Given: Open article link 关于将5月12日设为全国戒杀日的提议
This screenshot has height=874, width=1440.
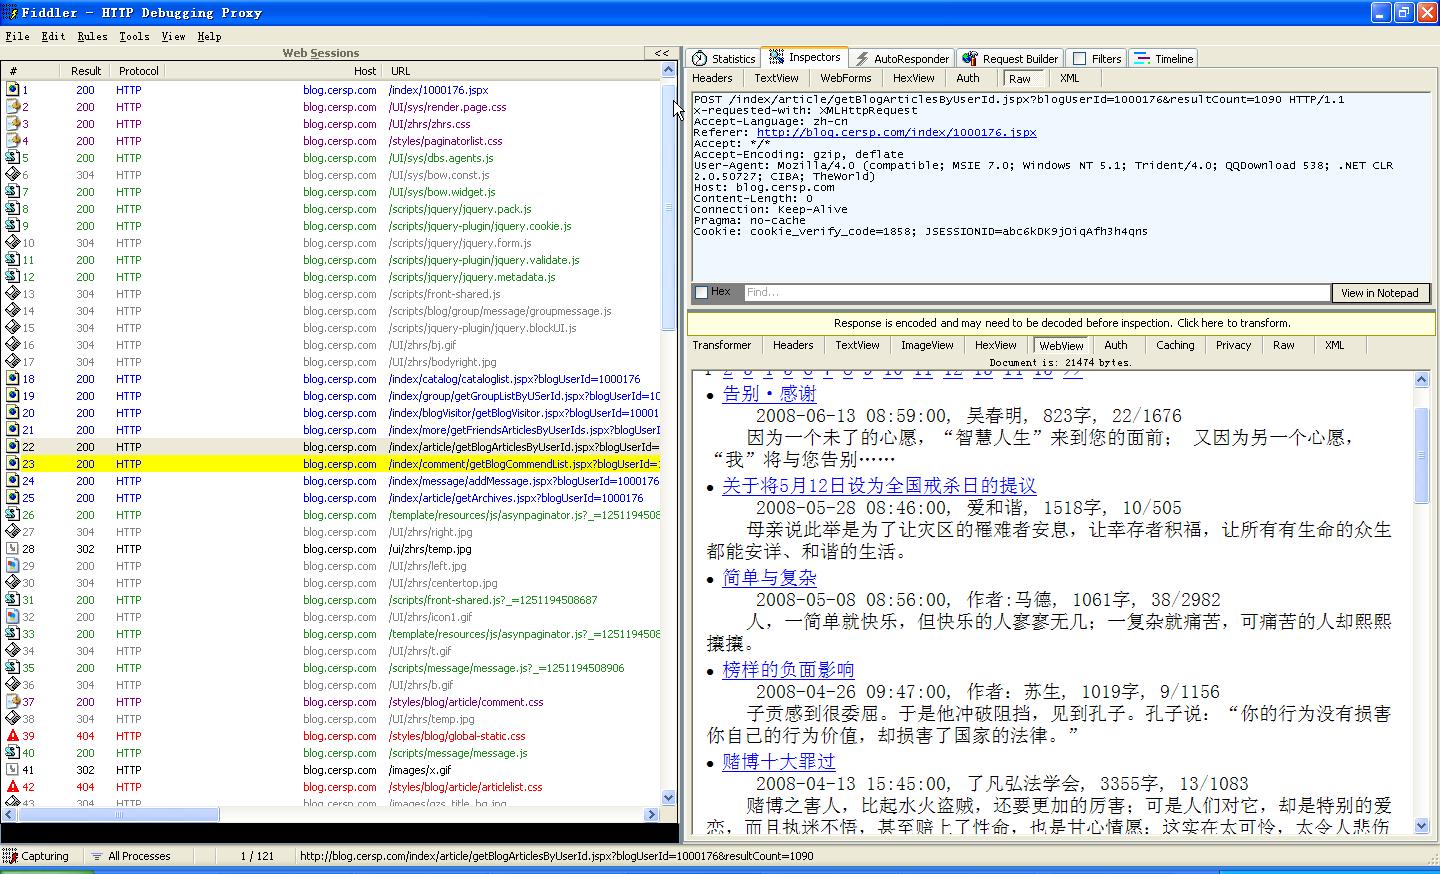Looking at the screenshot, I should pos(879,486).
